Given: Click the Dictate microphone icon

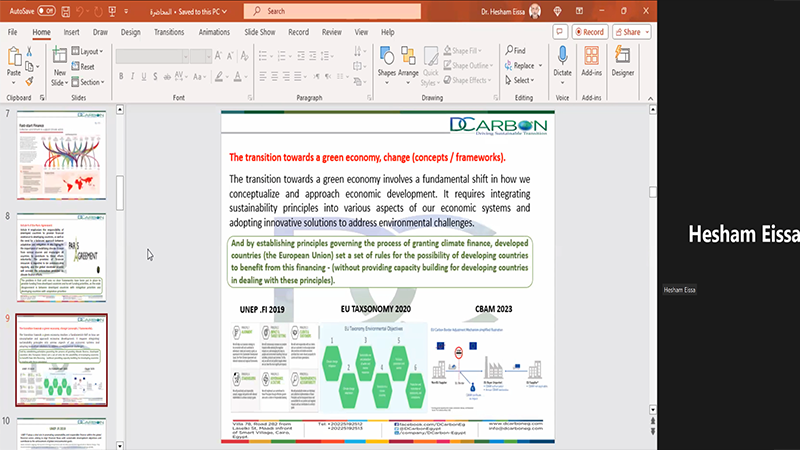Looking at the screenshot, I should coord(562,56).
